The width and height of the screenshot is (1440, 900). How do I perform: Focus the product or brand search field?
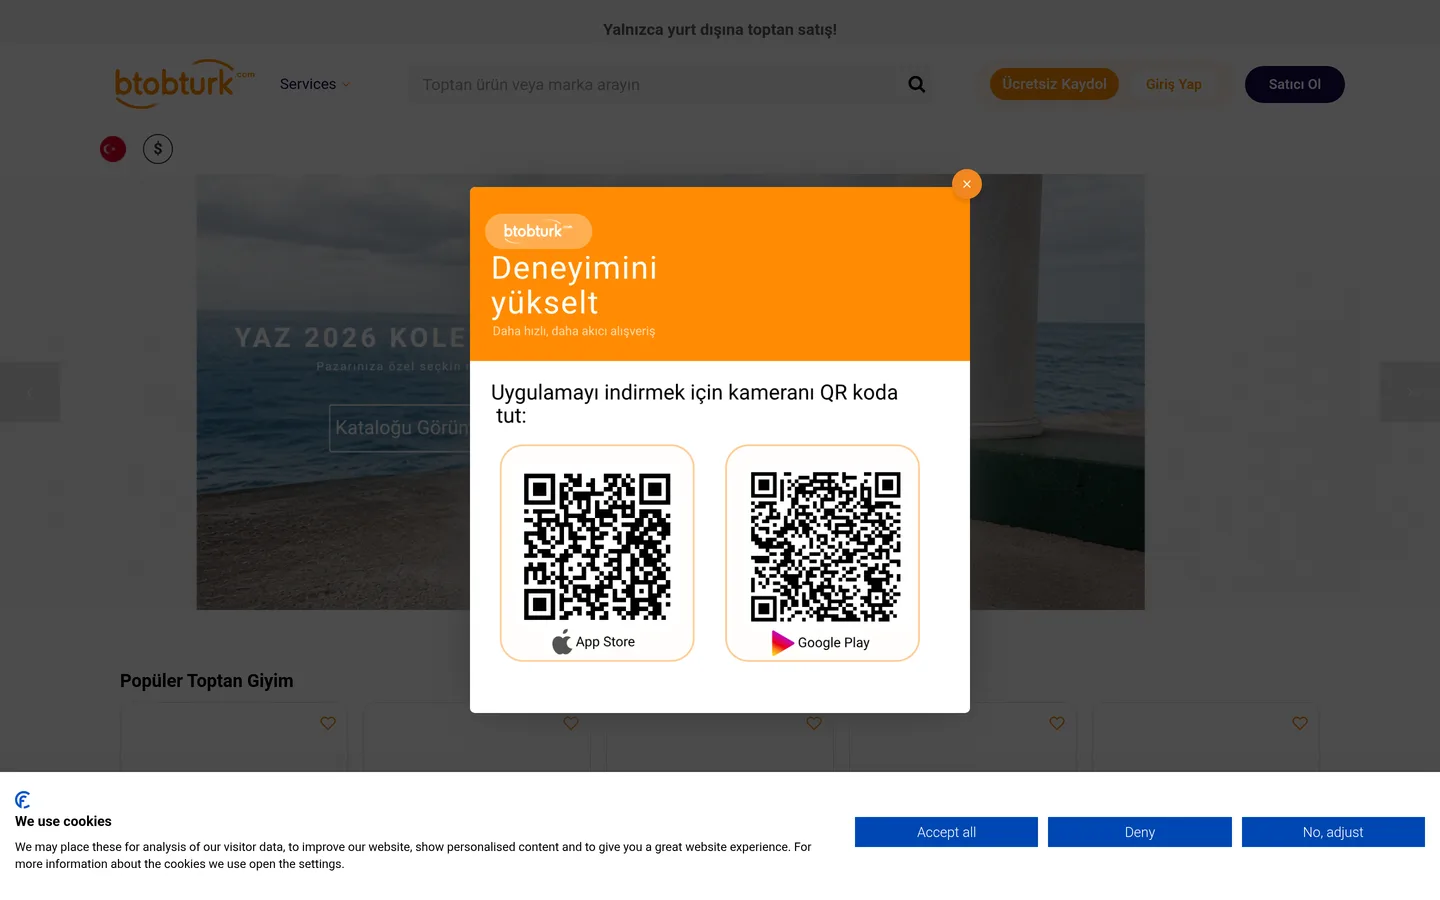[x=660, y=85]
